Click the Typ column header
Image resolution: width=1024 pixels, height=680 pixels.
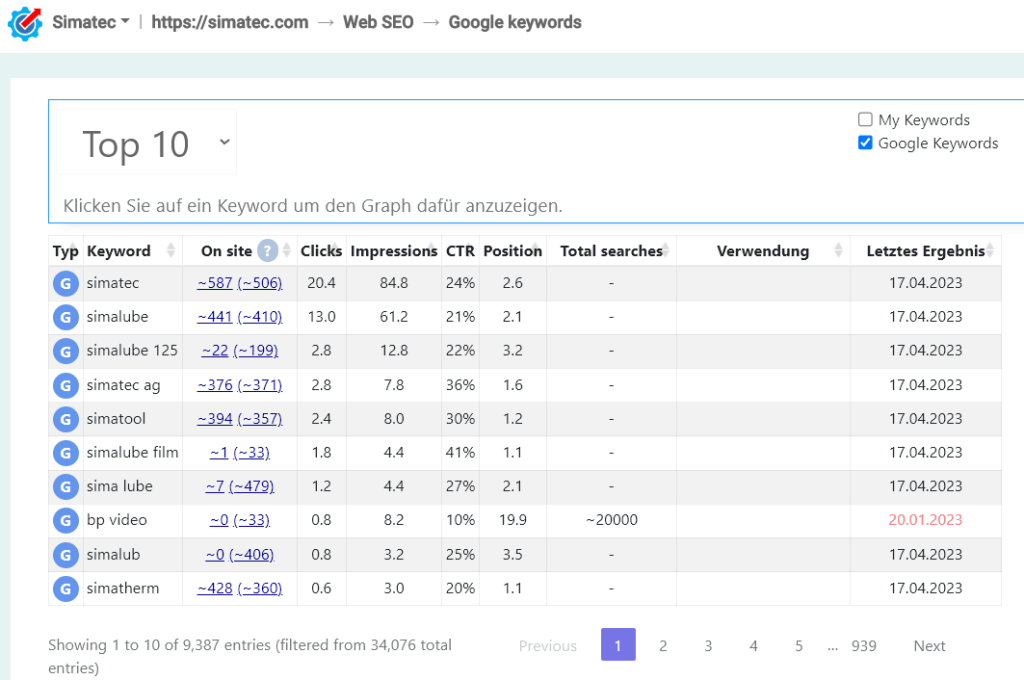(x=65, y=251)
